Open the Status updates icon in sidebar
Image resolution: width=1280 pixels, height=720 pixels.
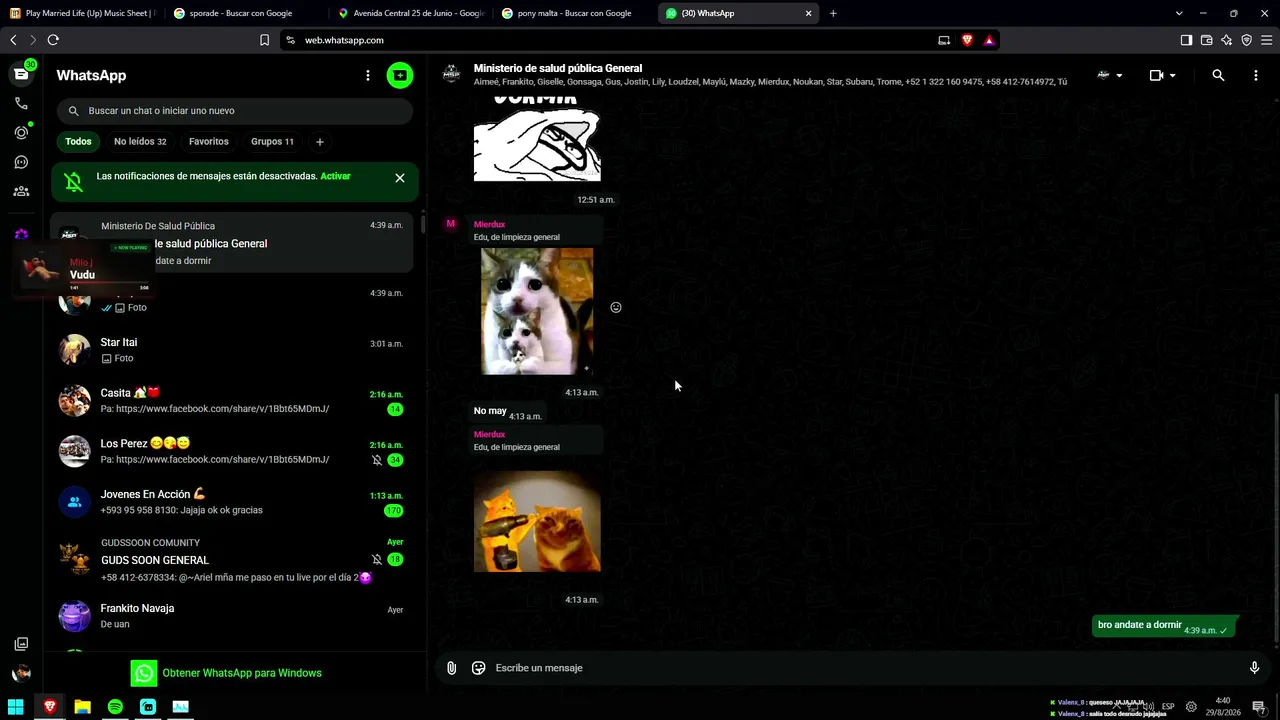point(21,132)
